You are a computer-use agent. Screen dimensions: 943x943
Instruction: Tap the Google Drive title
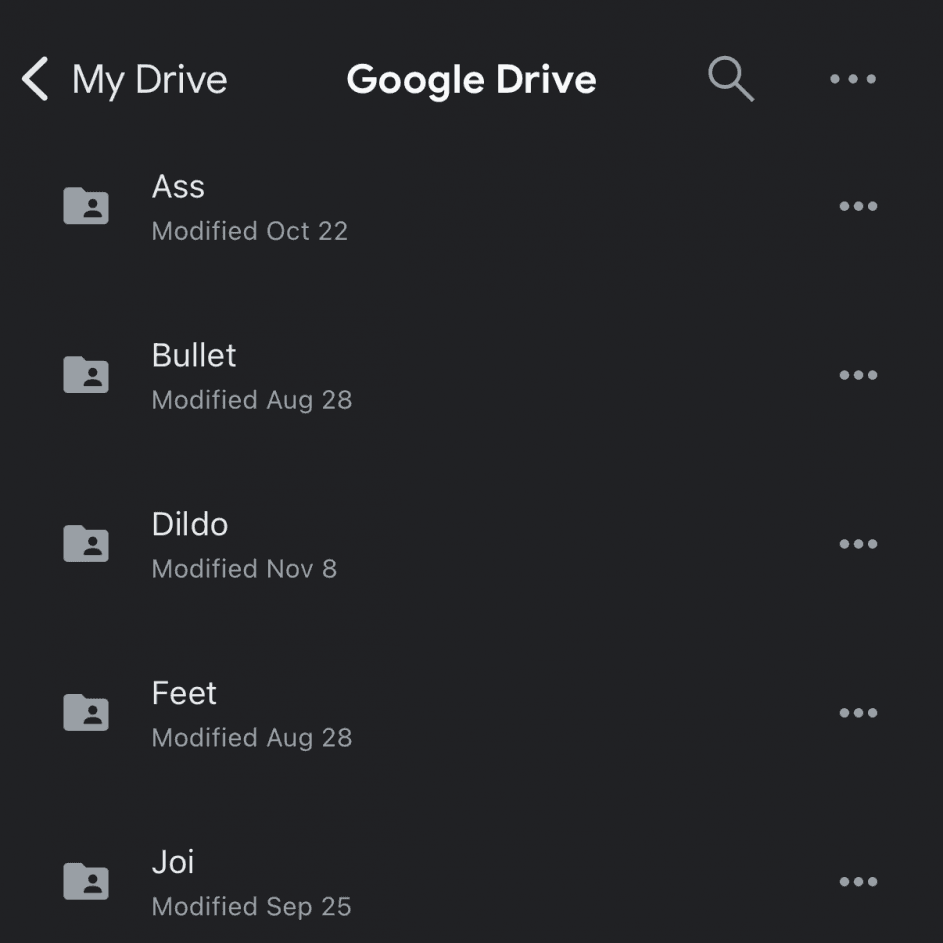[471, 79]
